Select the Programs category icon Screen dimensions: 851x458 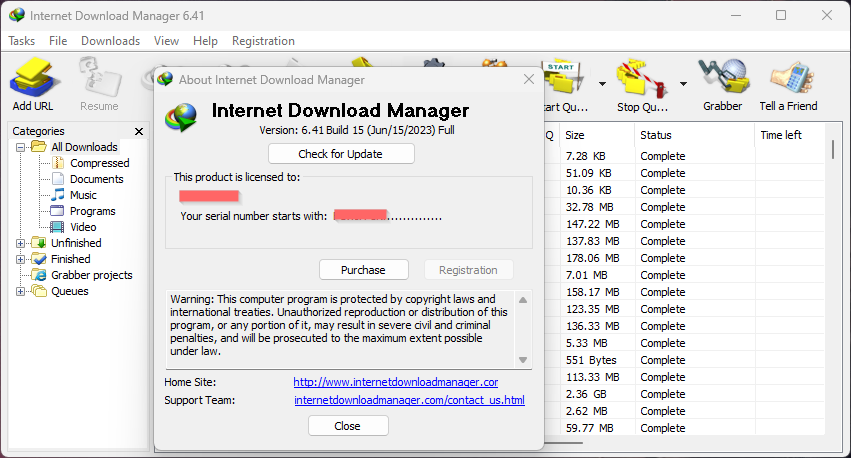pyautogui.click(x=58, y=211)
